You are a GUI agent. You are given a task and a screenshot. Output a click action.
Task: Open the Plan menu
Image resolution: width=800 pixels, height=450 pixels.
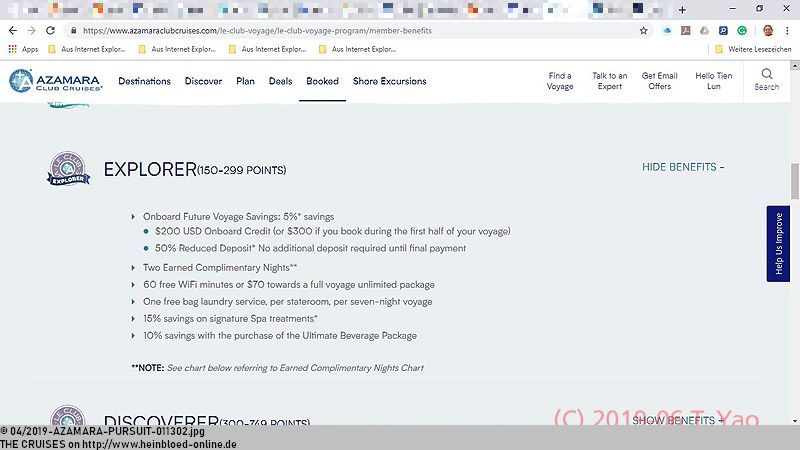click(245, 81)
